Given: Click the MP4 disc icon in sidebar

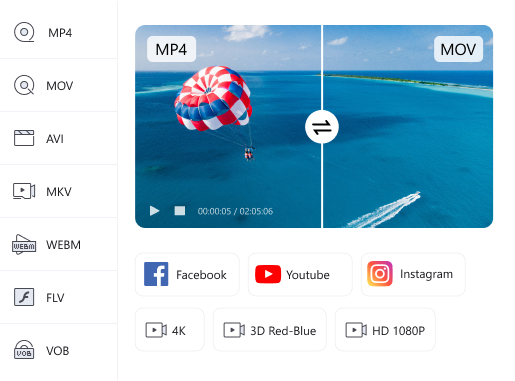Looking at the screenshot, I should pos(24,32).
